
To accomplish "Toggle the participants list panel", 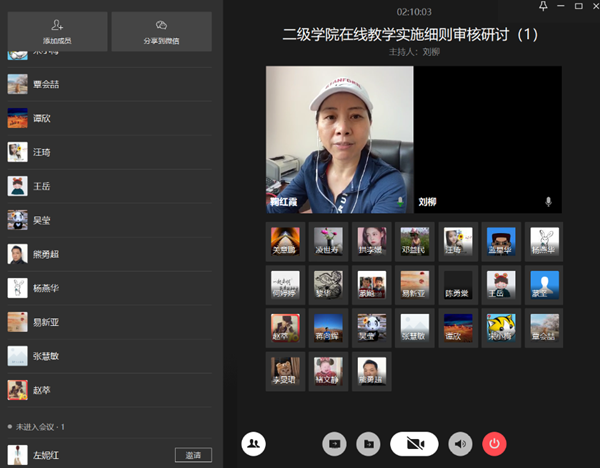I will pos(254,443).
